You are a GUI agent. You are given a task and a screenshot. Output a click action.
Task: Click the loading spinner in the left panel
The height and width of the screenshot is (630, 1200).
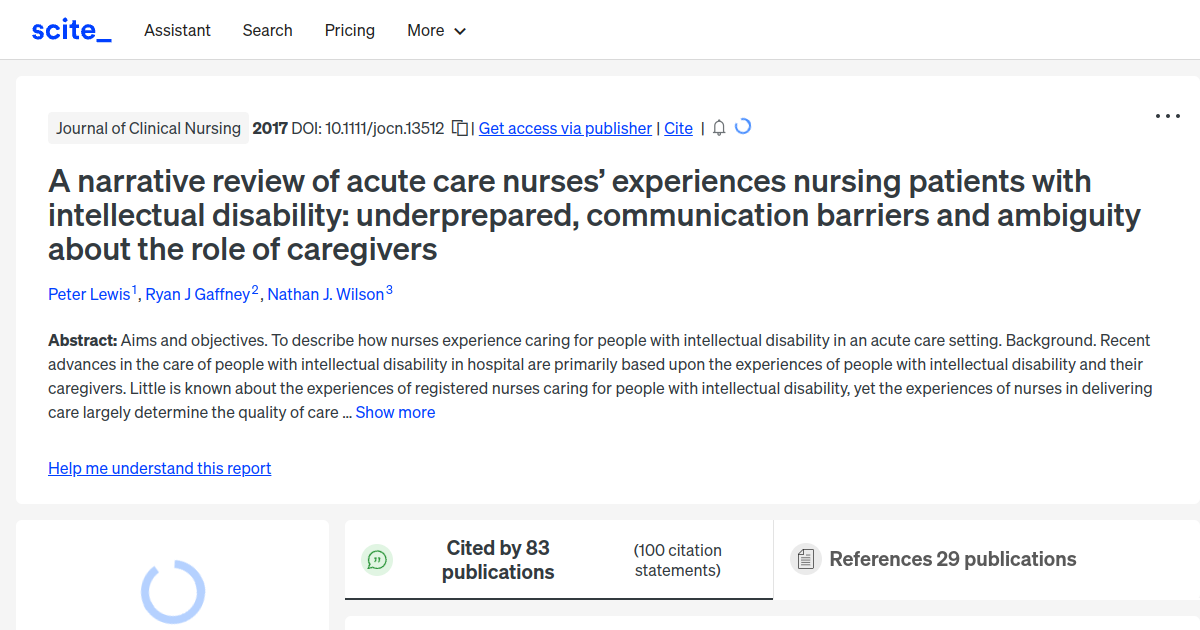171,592
